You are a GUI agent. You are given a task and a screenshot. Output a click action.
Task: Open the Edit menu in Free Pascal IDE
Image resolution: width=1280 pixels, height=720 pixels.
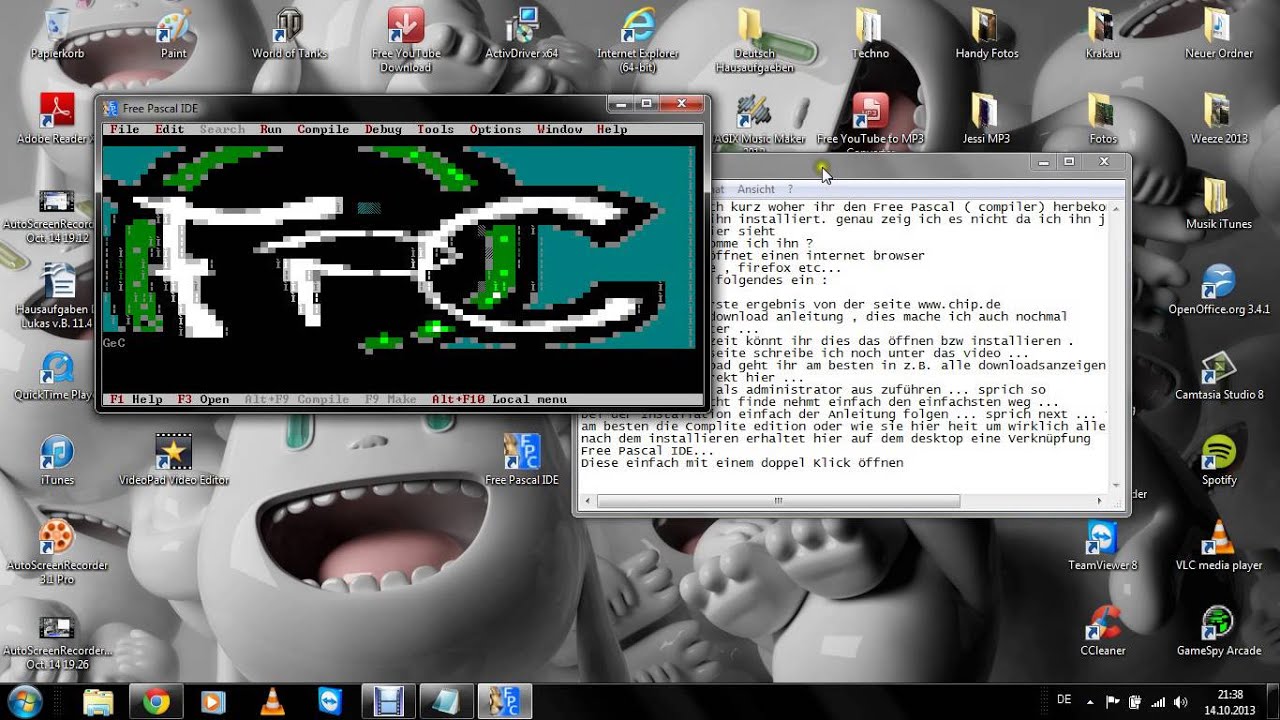pos(170,129)
